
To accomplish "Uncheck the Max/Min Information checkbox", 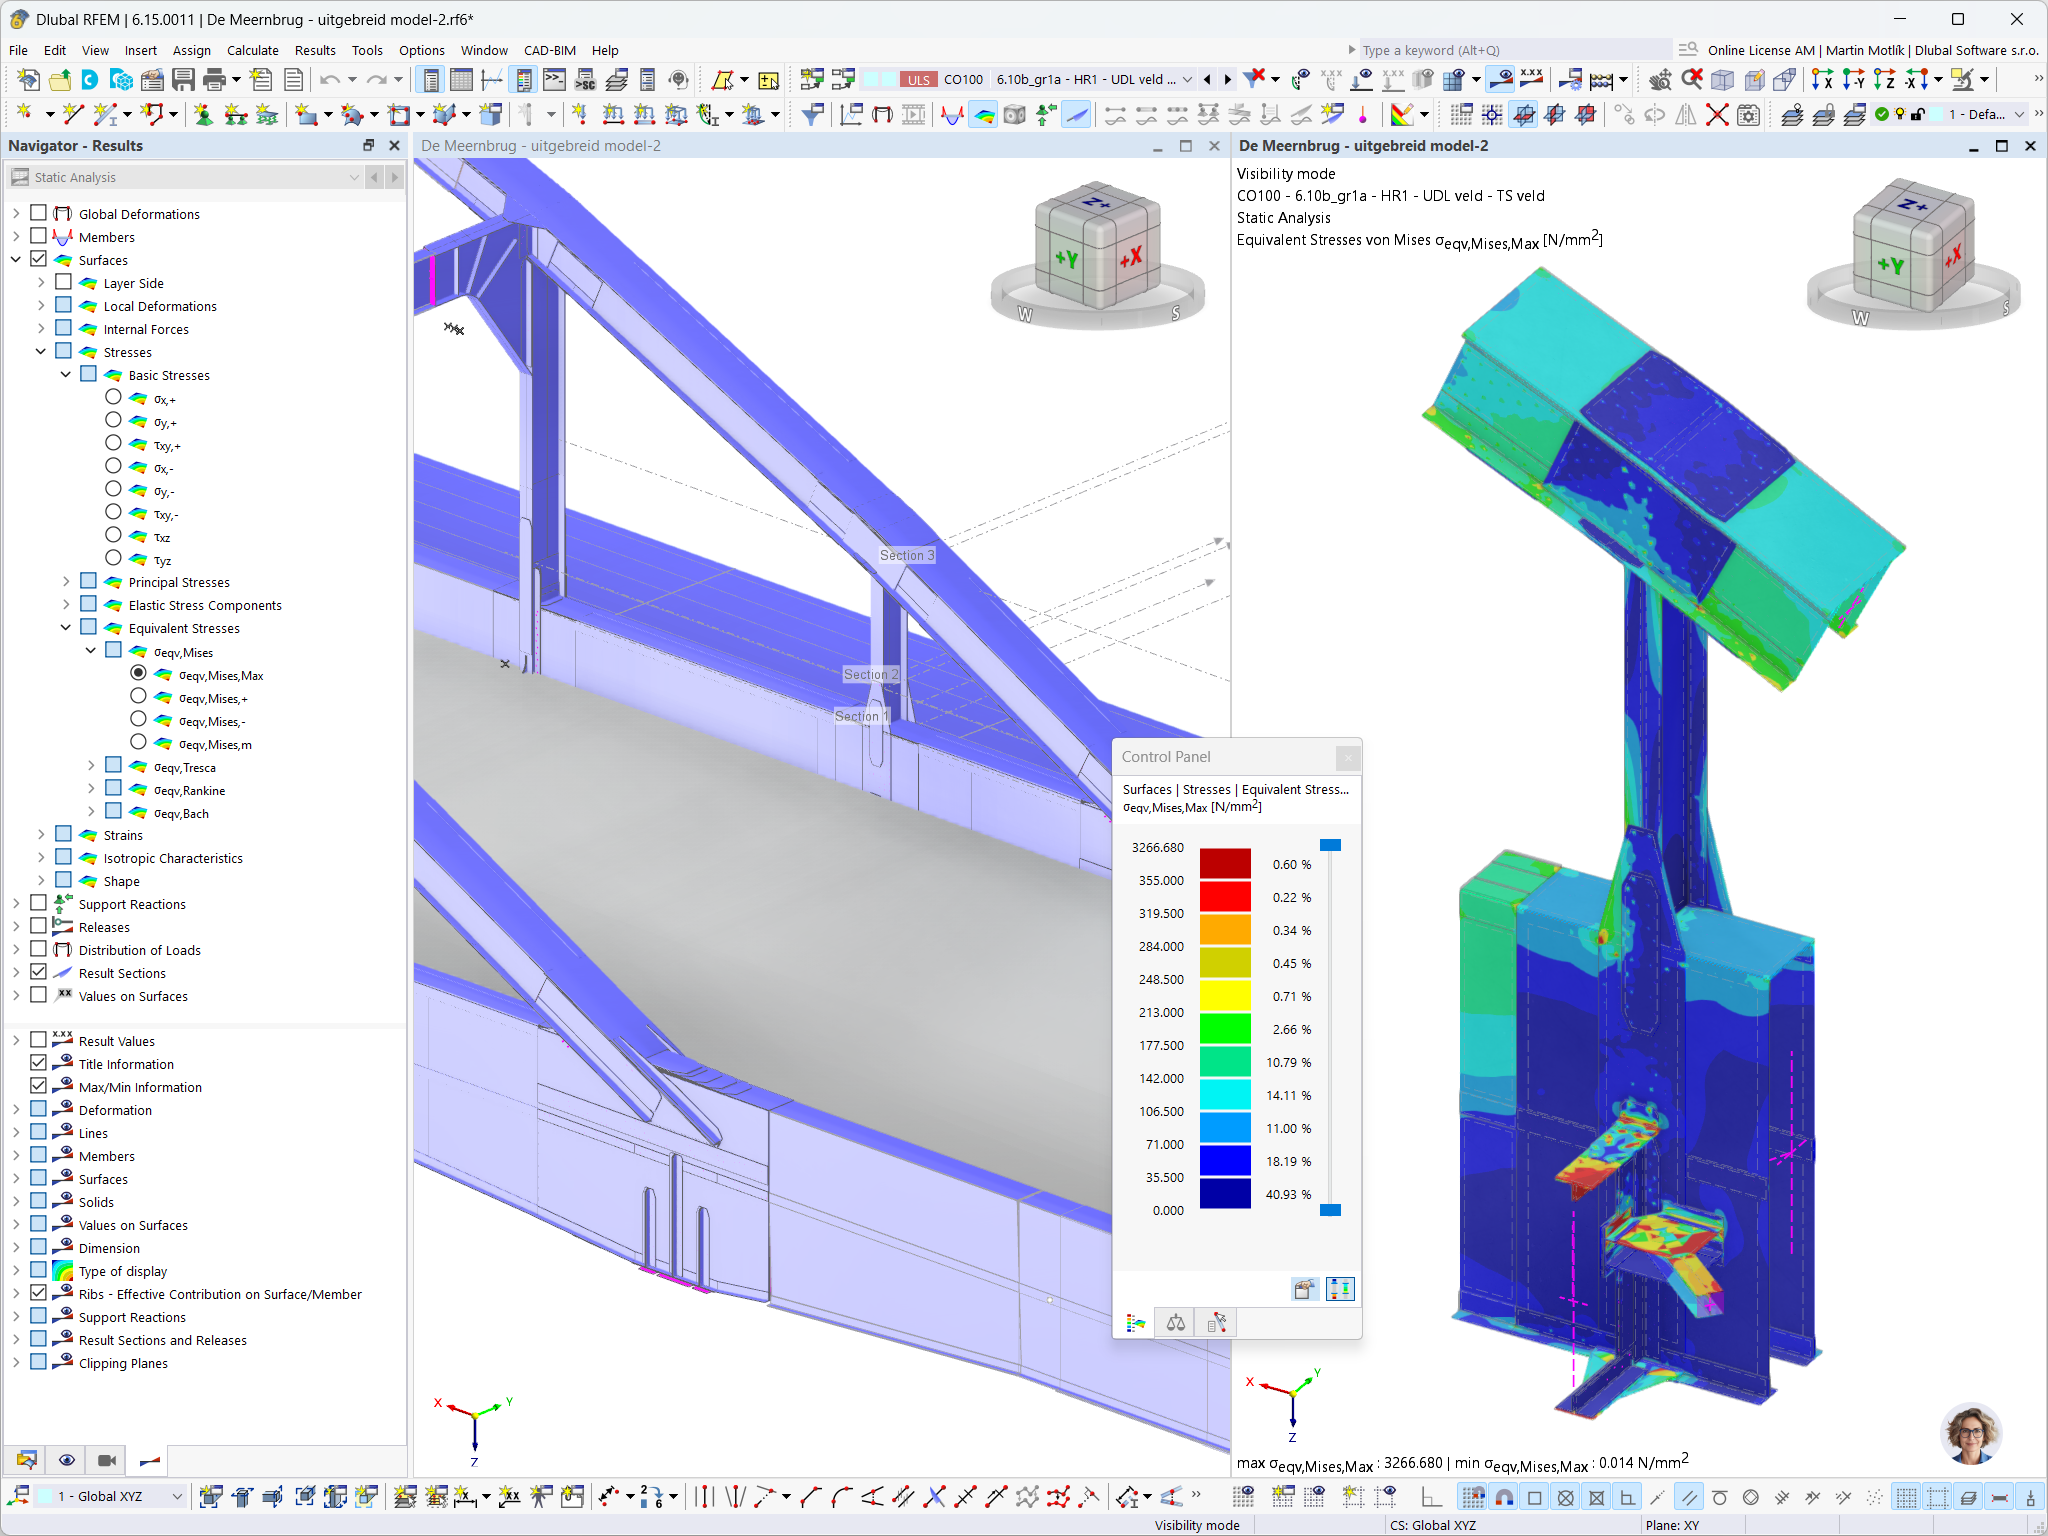I will pos(39,1087).
